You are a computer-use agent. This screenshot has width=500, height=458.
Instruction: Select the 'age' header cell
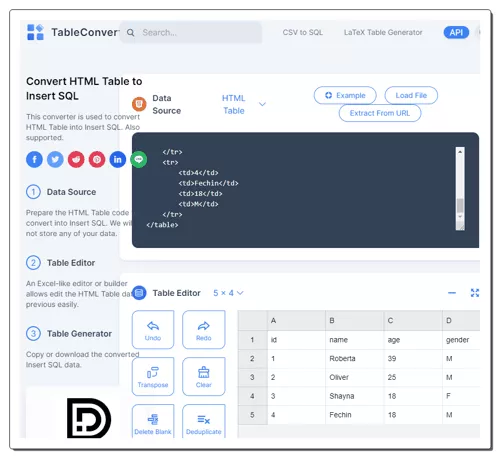[413, 340]
